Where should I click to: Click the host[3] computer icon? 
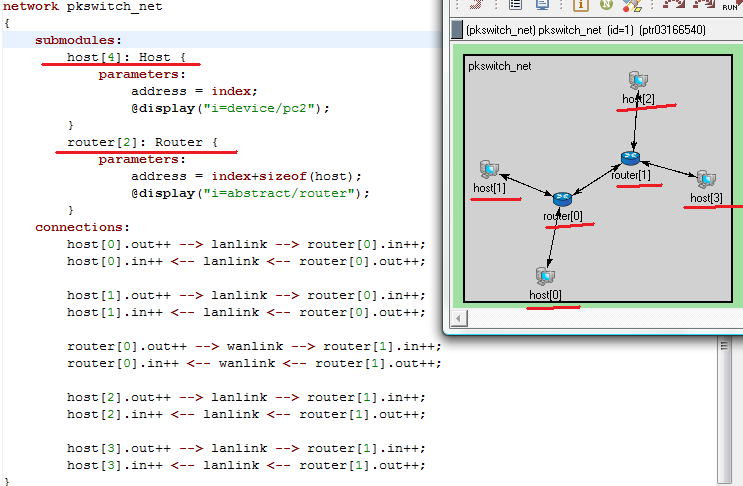tap(706, 179)
